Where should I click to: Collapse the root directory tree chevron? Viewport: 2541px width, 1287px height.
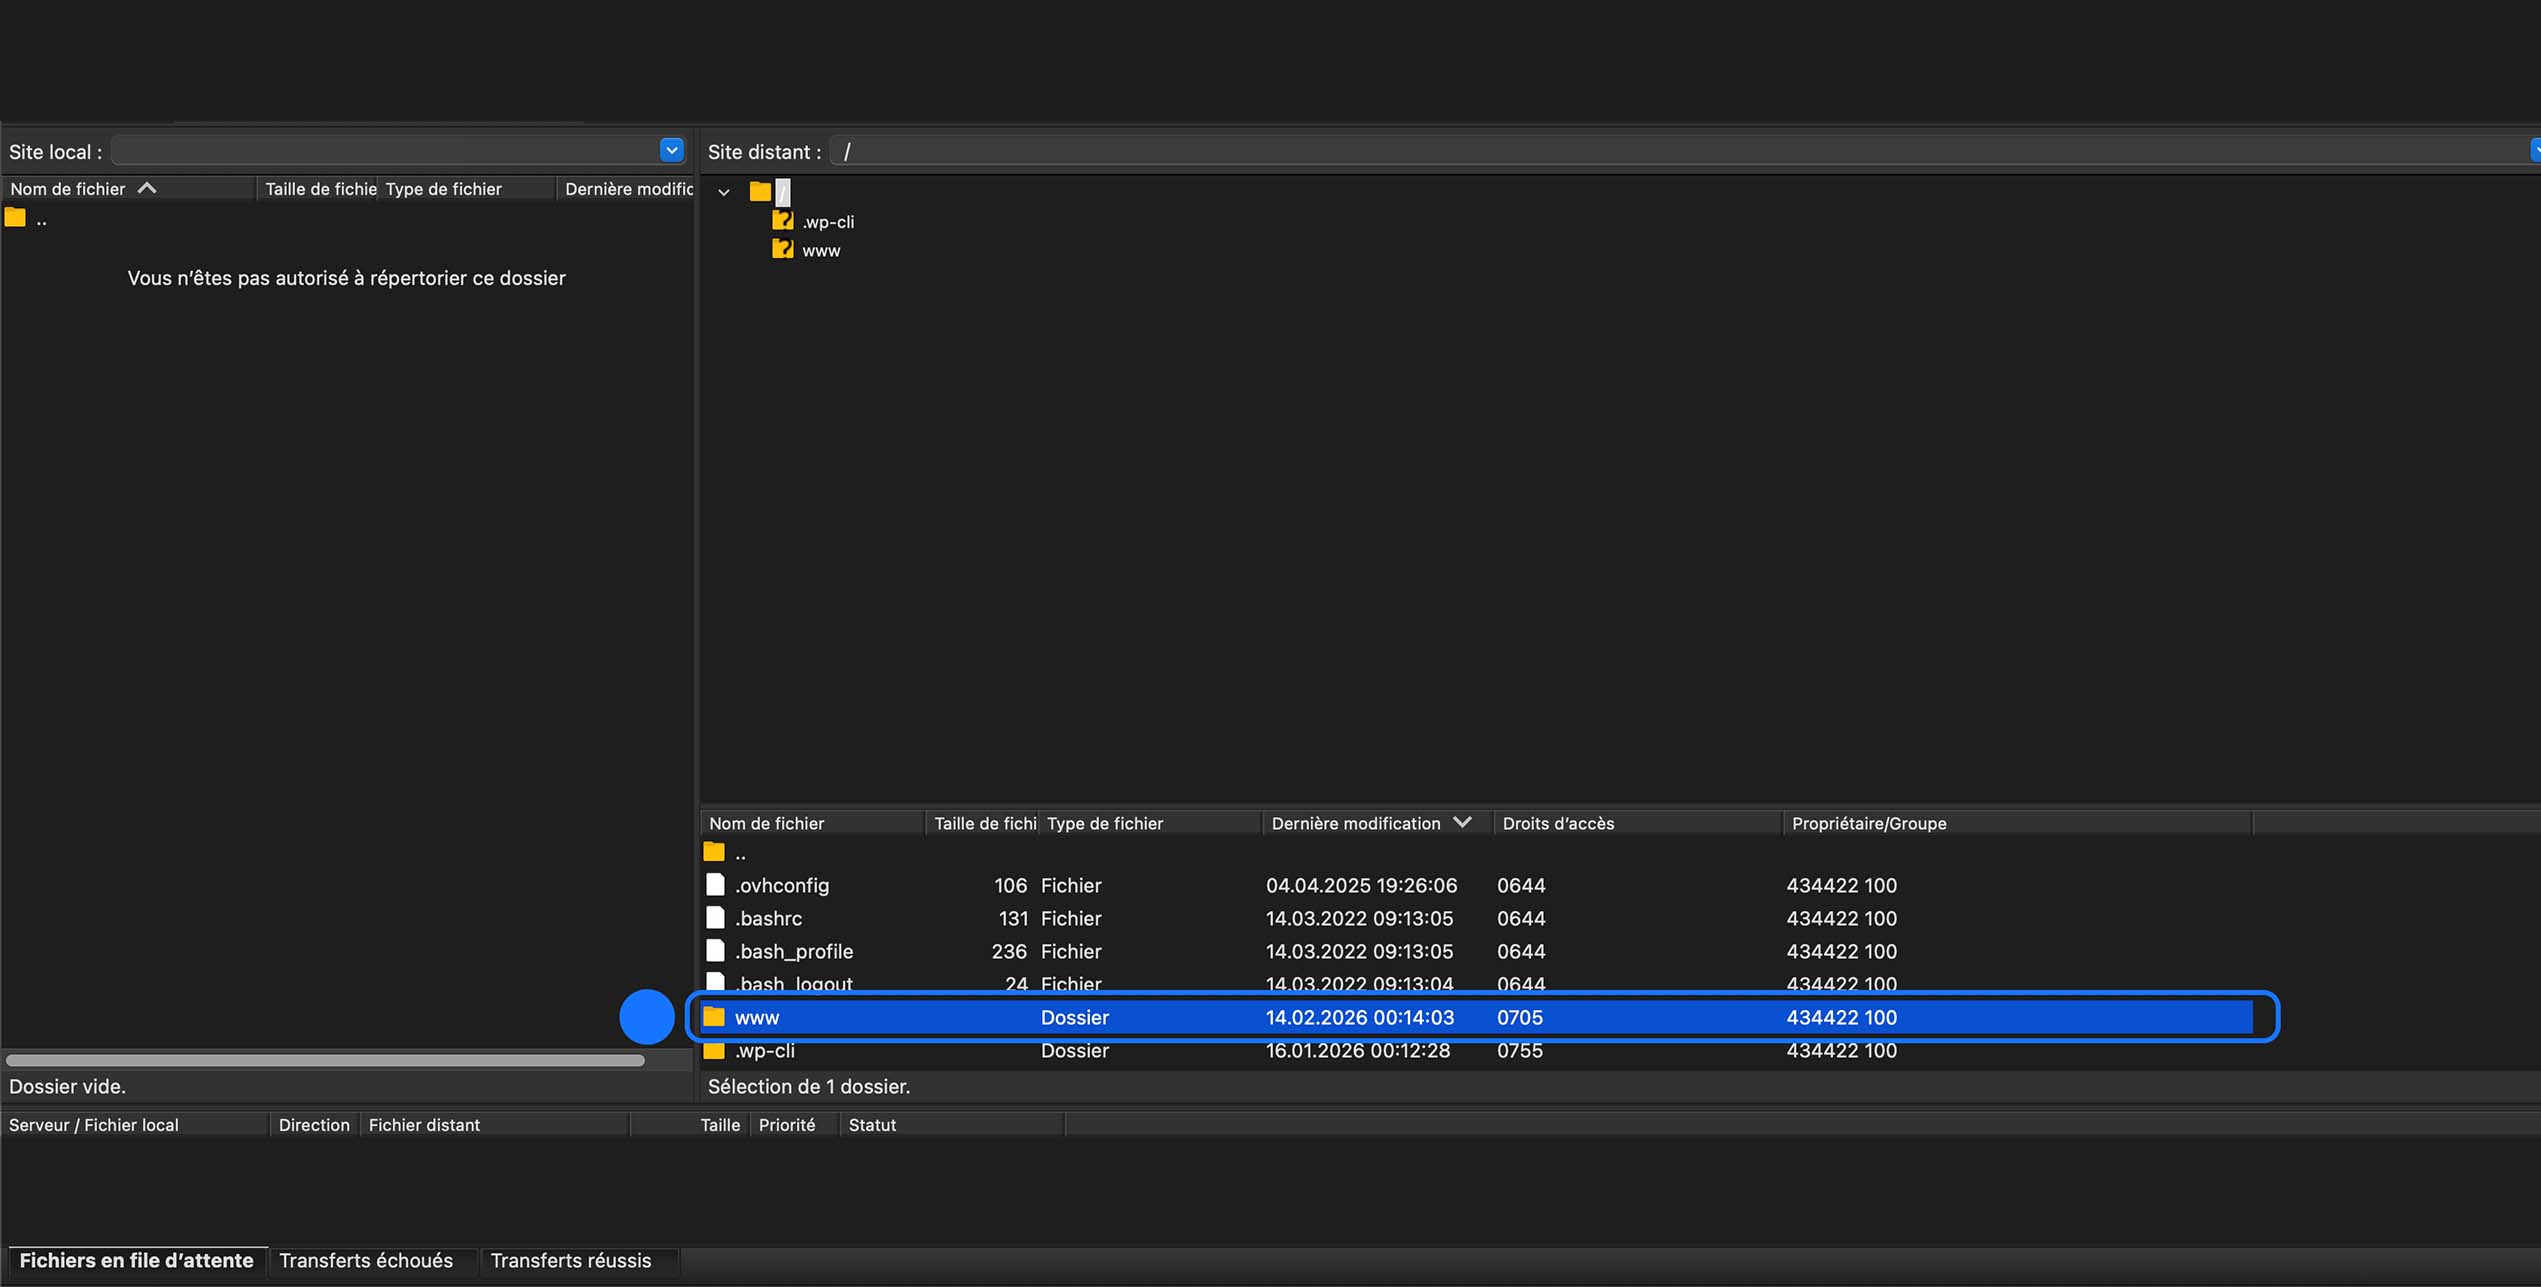724,192
